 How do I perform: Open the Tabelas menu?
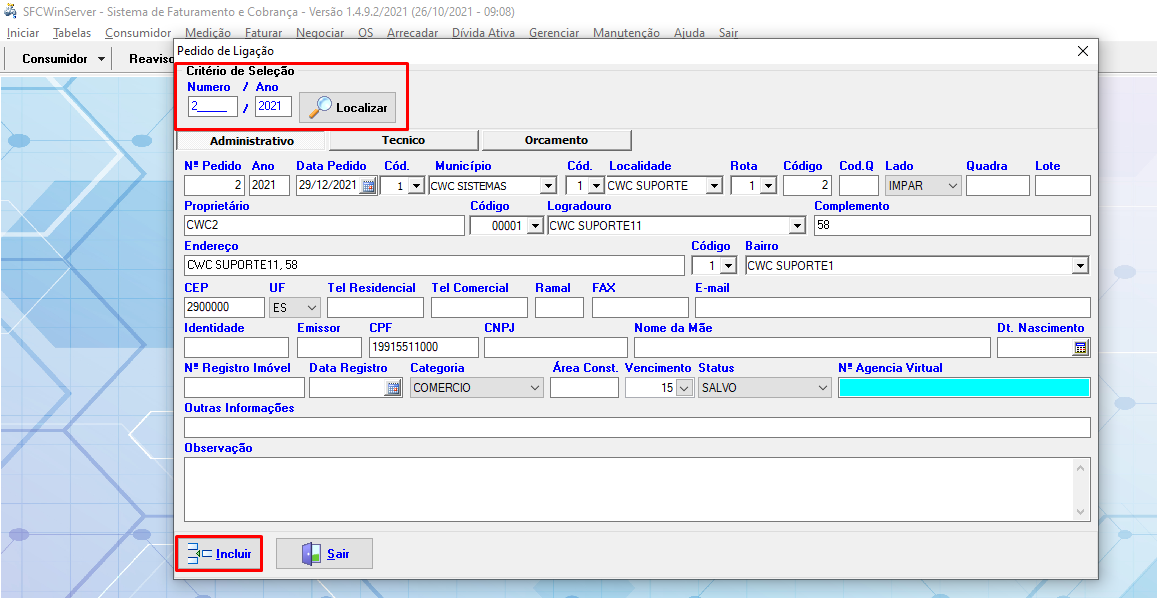(72, 33)
